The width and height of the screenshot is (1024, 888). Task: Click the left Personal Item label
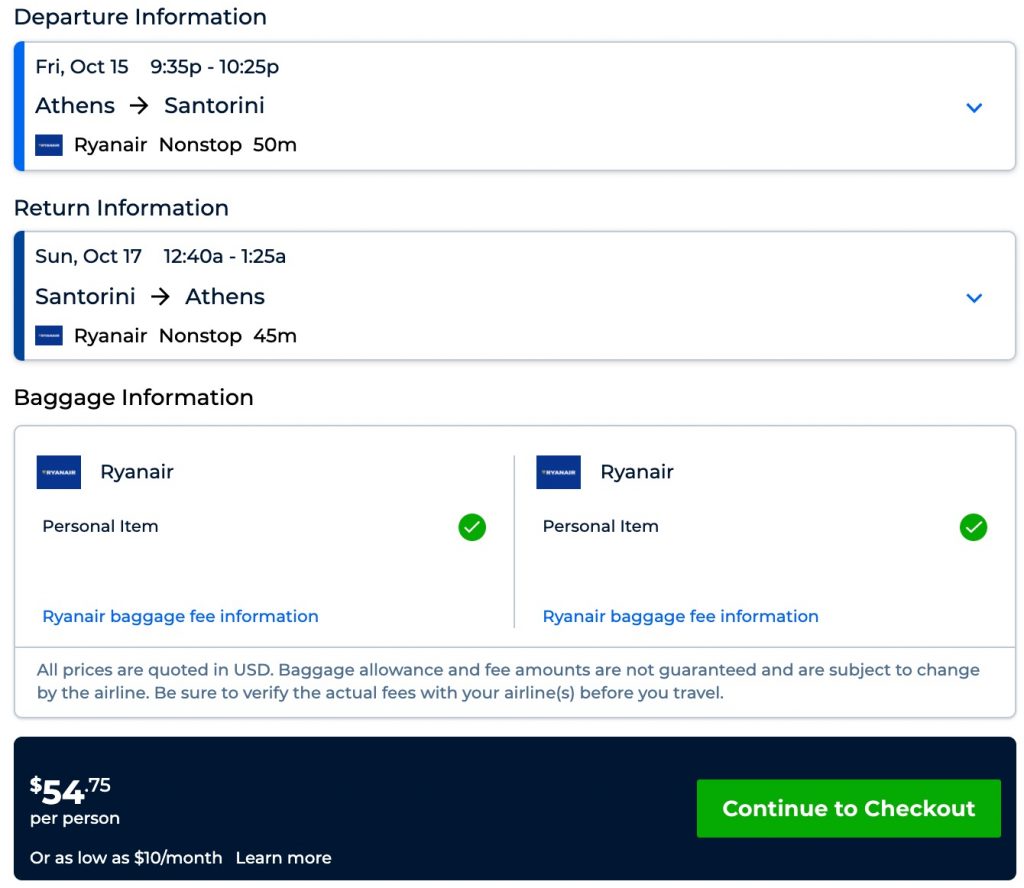point(100,526)
